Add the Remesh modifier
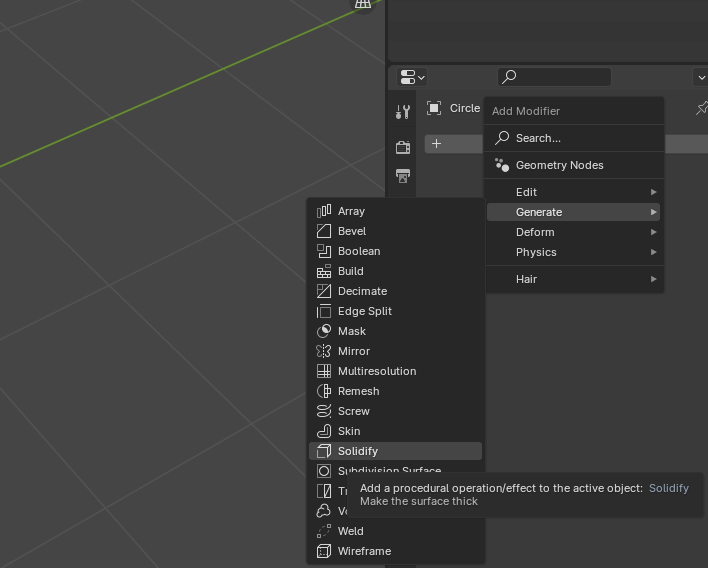The image size is (708, 568). (396, 391)
